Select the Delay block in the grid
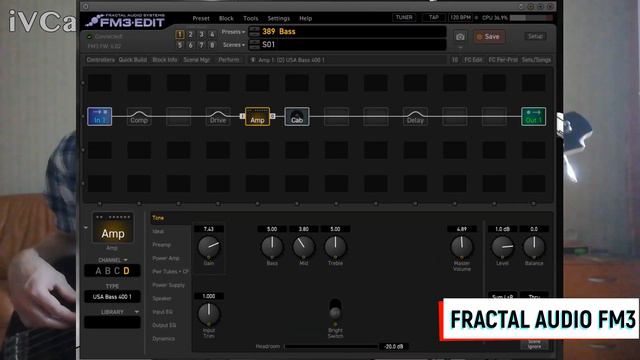The image size is (640, 360). click(x=415, y=117)
